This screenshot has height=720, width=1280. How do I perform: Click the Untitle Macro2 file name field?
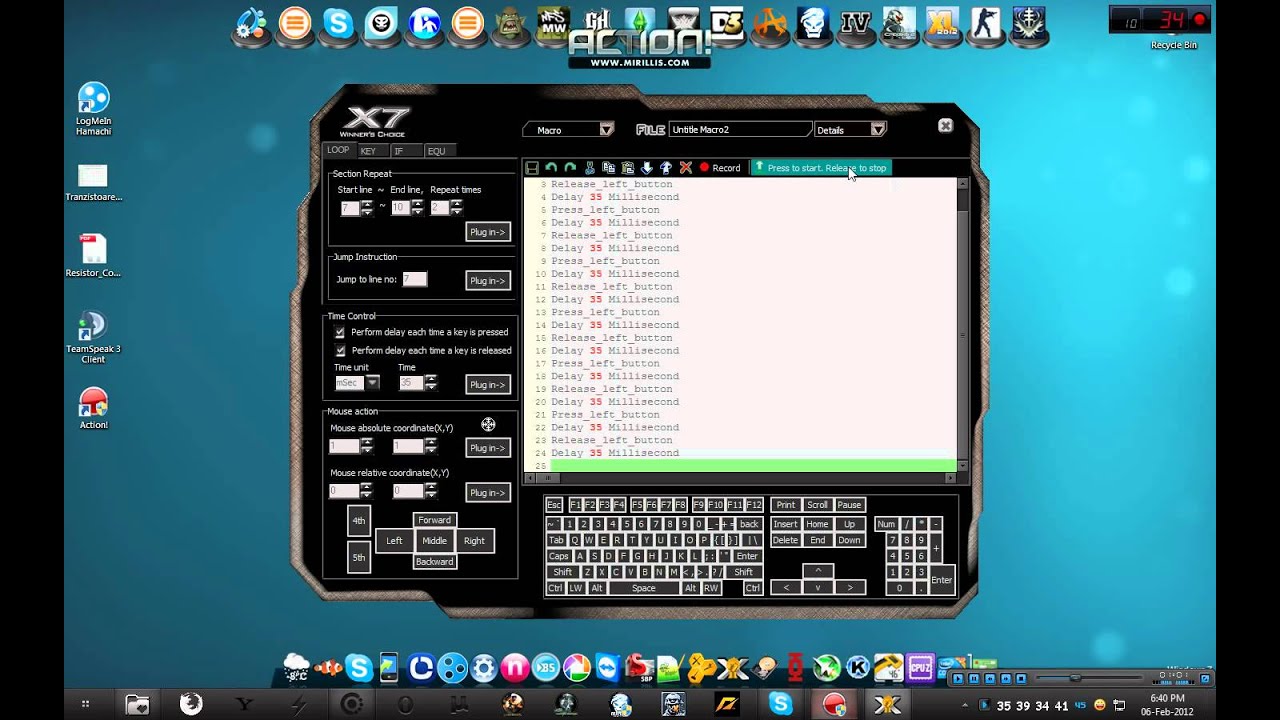pos(739,130)
